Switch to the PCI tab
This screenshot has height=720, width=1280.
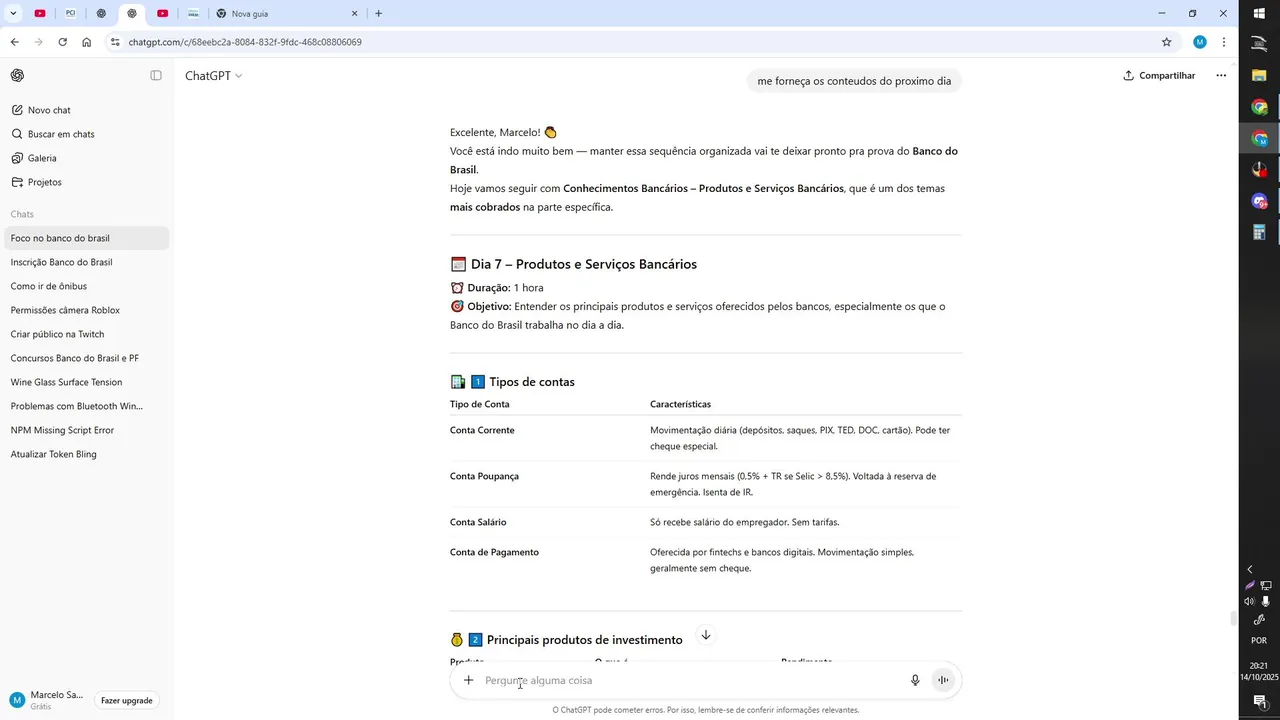click(71, 13)
